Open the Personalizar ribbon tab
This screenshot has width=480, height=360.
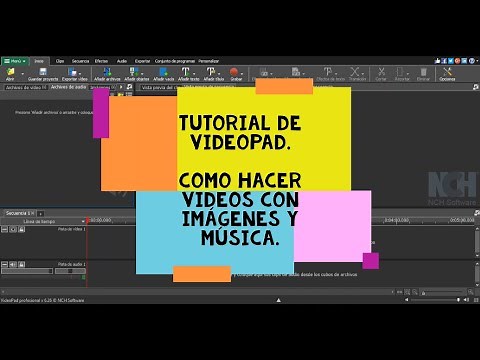coord(209,61)
